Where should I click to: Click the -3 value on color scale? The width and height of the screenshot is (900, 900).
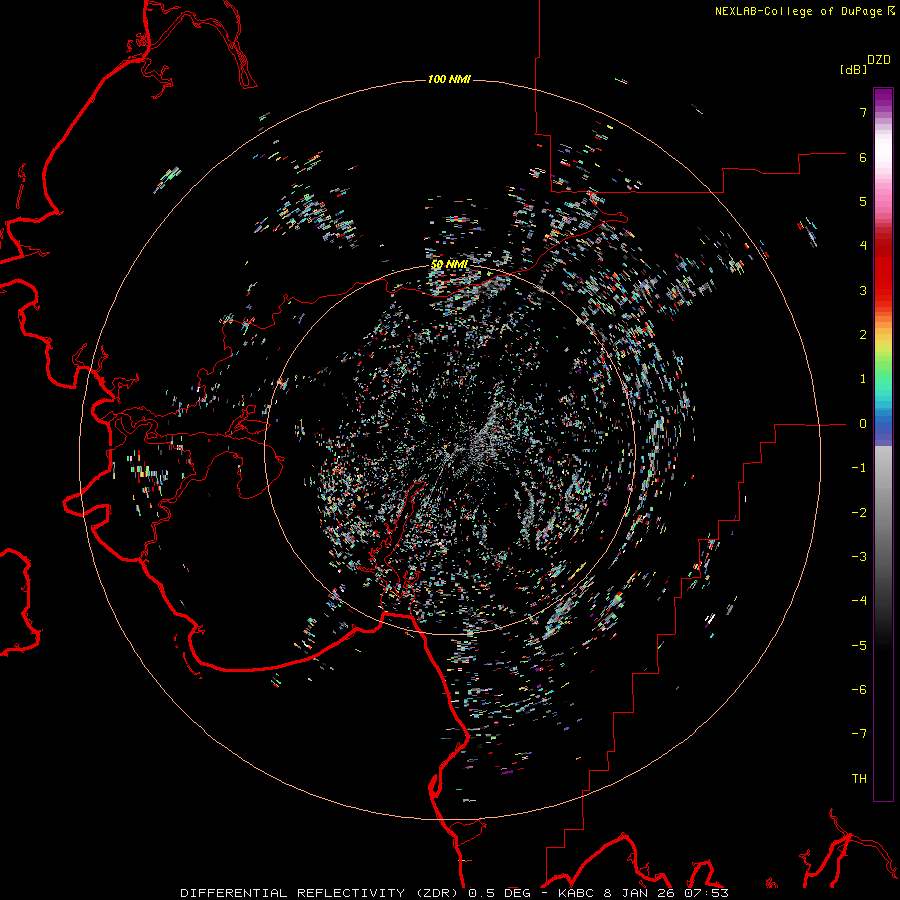pyautogui.click(x=859, y=557)
